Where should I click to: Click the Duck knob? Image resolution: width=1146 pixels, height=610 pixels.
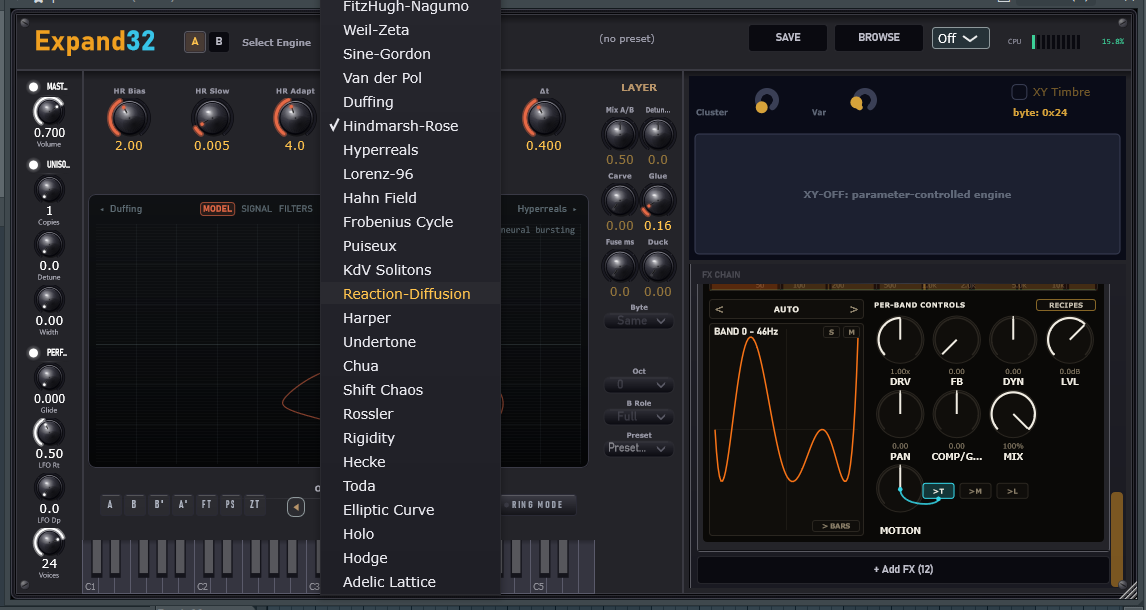(657, 267)
